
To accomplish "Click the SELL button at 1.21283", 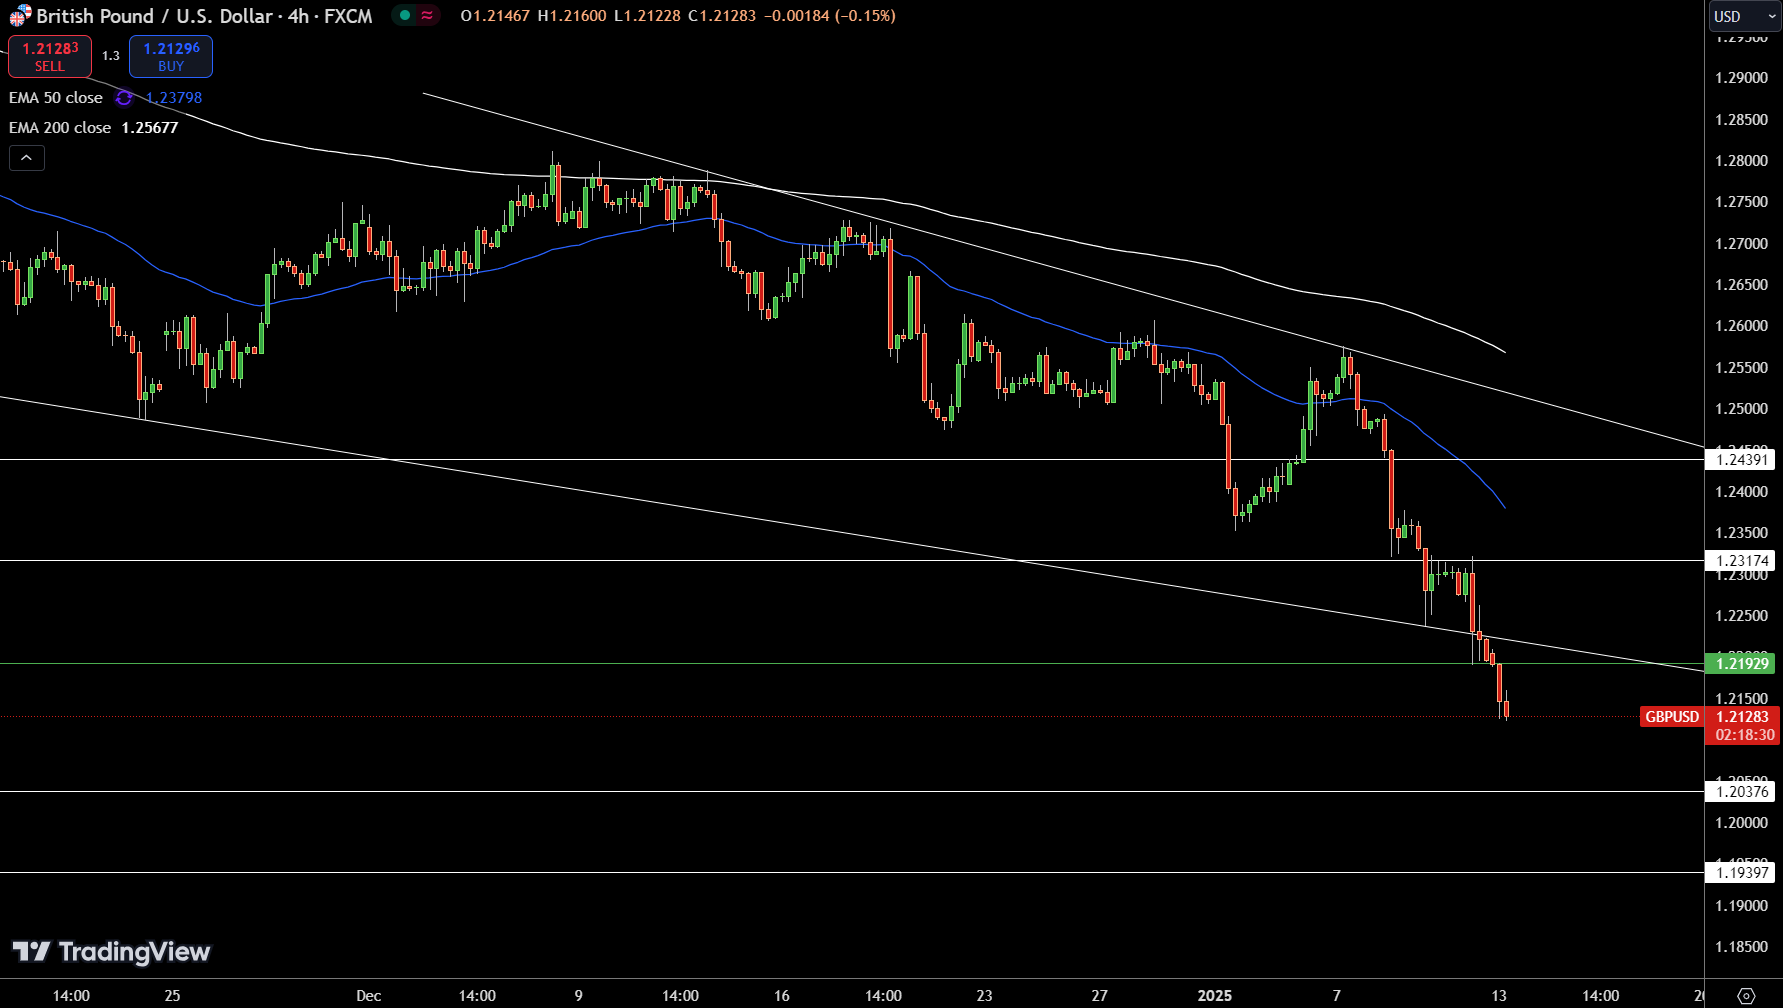I will point(50,56).
